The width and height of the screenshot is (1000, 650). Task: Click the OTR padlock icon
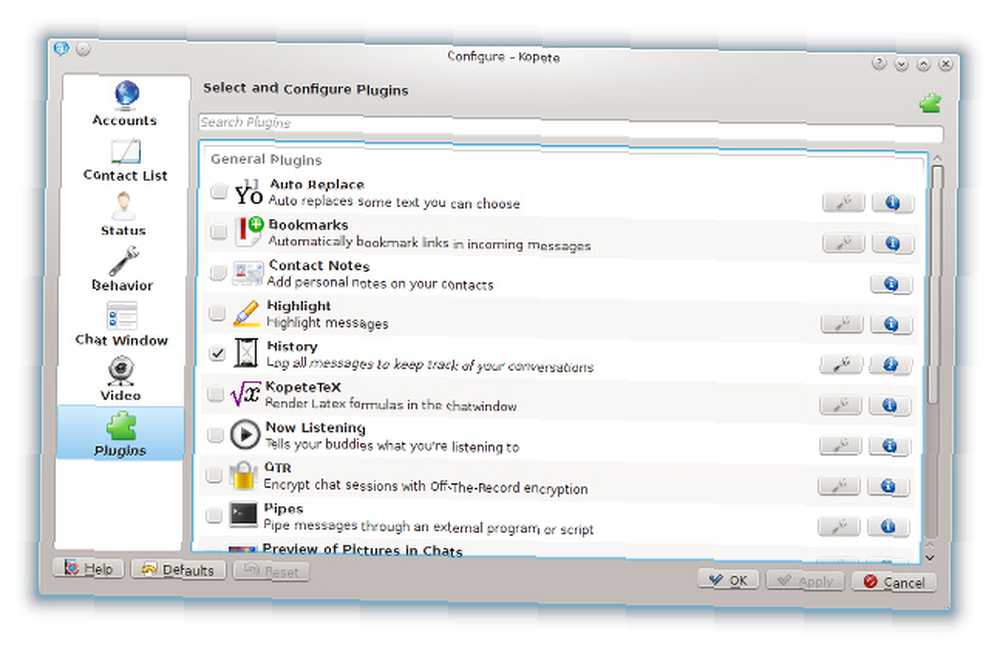244,475
